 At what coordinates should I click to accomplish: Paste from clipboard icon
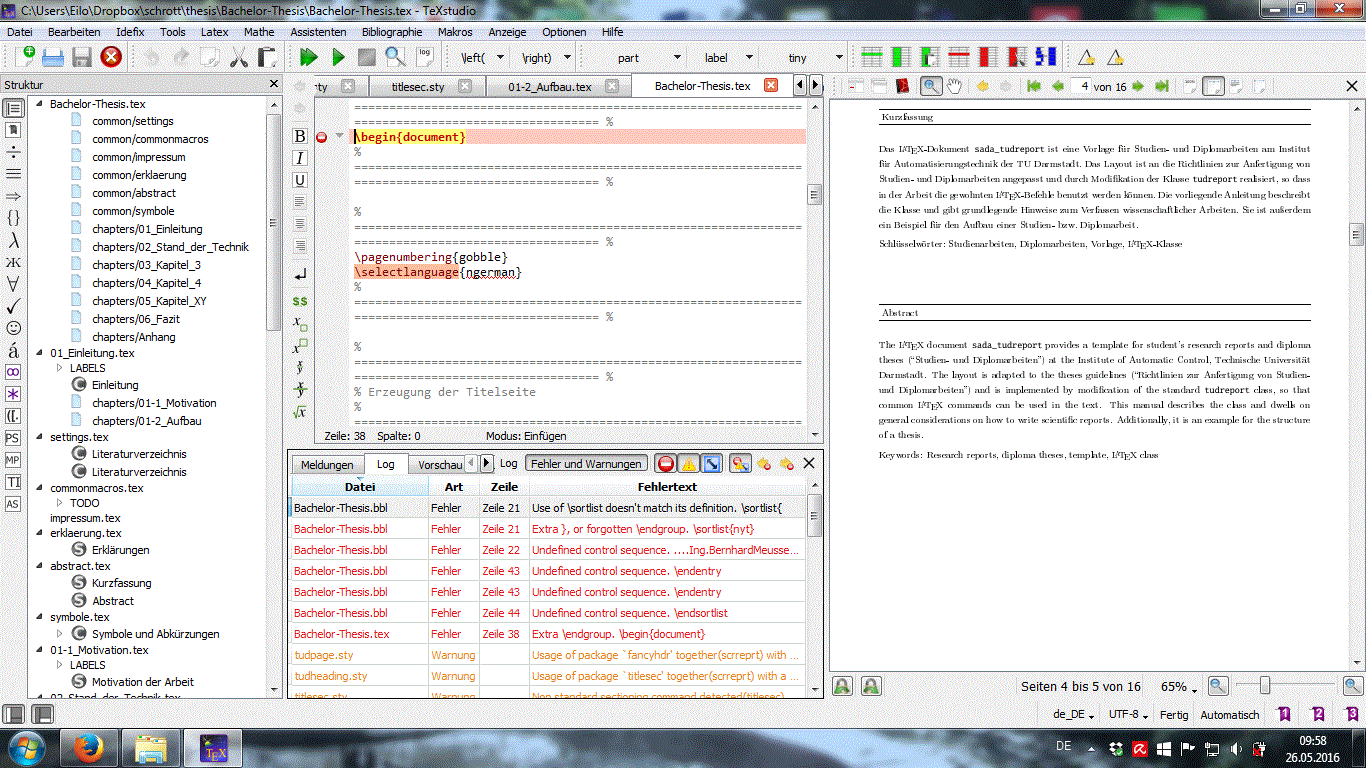click(x=267, y=57)
